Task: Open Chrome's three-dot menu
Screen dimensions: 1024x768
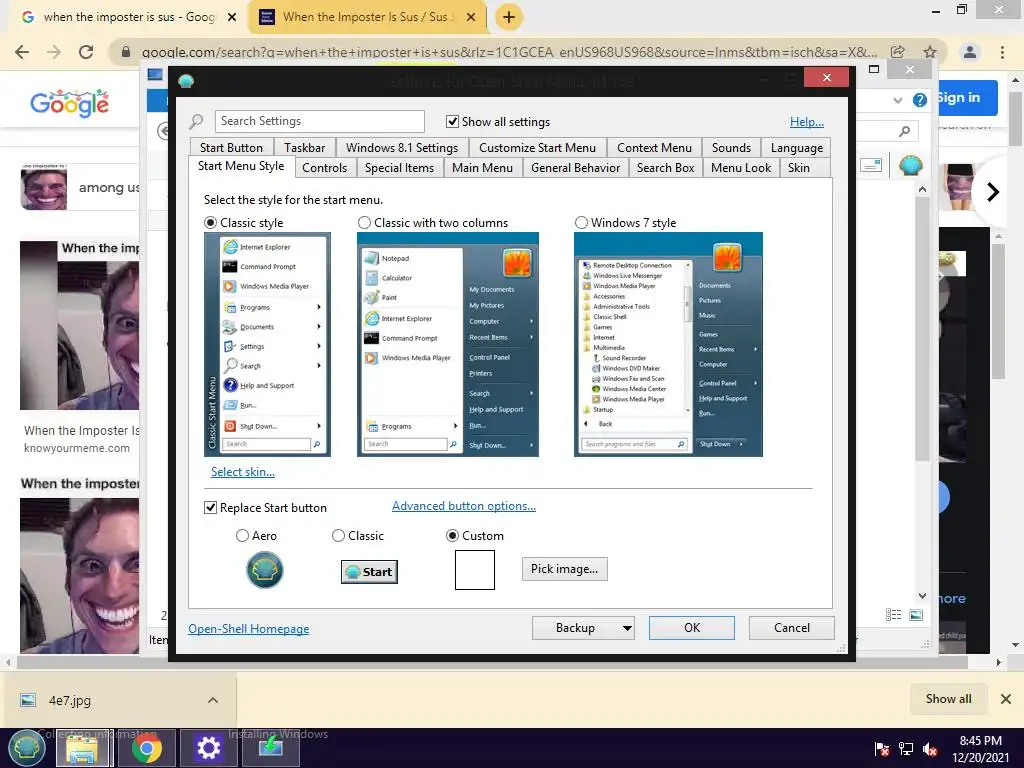Action: [x=1002, y=52]
